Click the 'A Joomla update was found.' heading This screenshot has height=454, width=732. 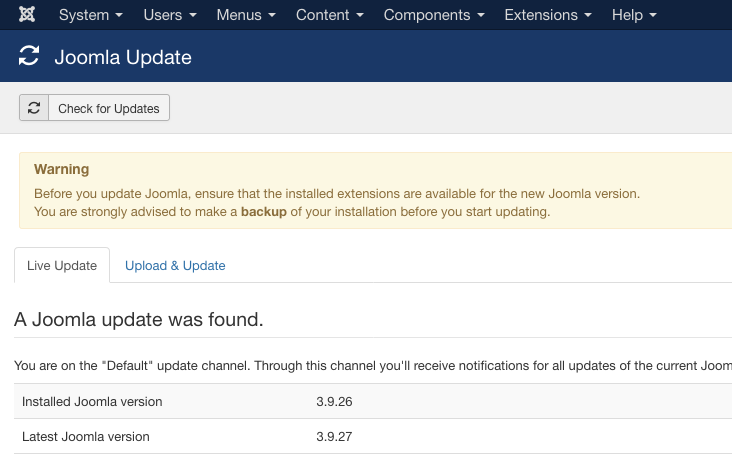click(139, 320)
